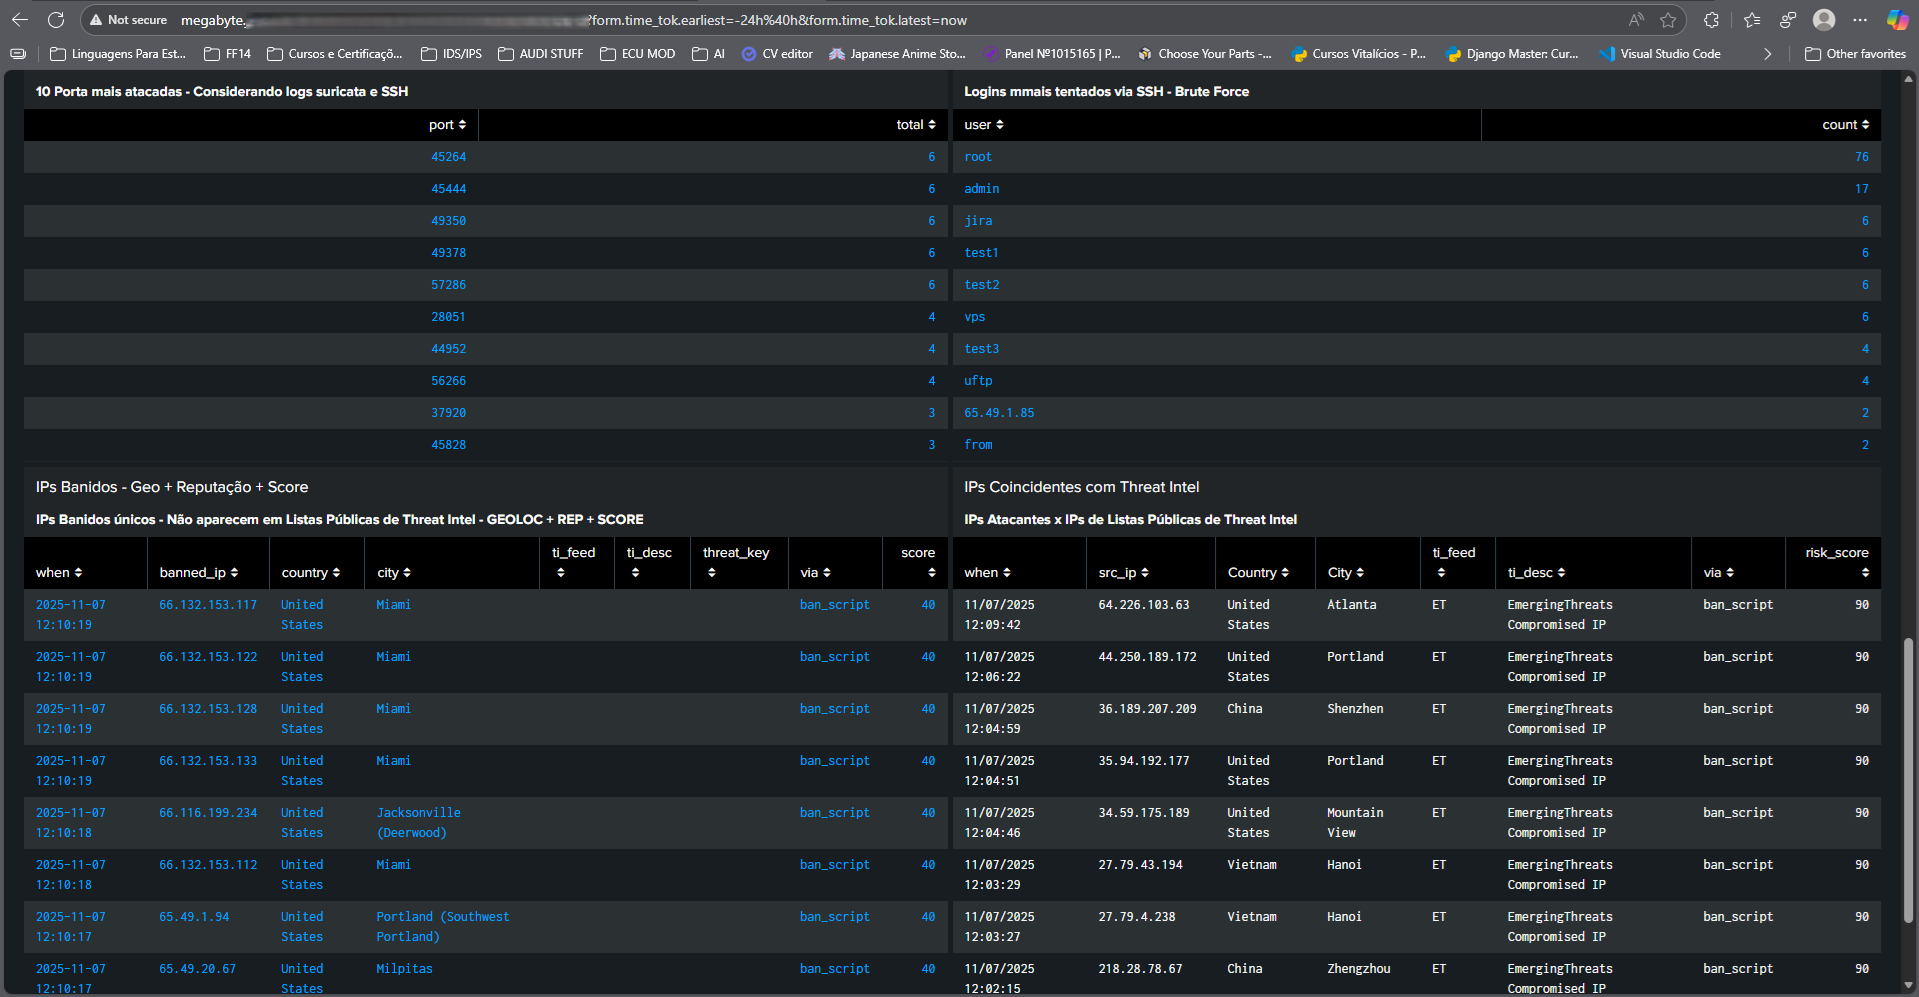Sort SSH logins by count column
This screenshot has height=997, width=1919.
tap(1845, 125)
